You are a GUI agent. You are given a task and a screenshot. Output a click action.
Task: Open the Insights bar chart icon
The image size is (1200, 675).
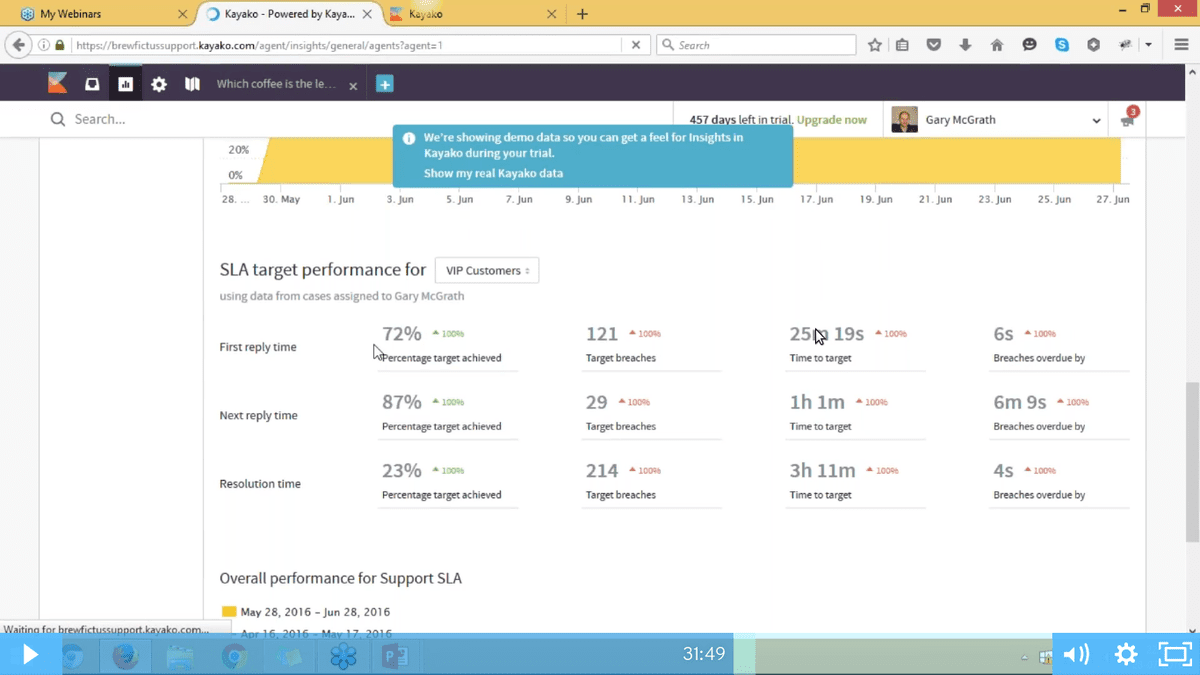point(125,85)
